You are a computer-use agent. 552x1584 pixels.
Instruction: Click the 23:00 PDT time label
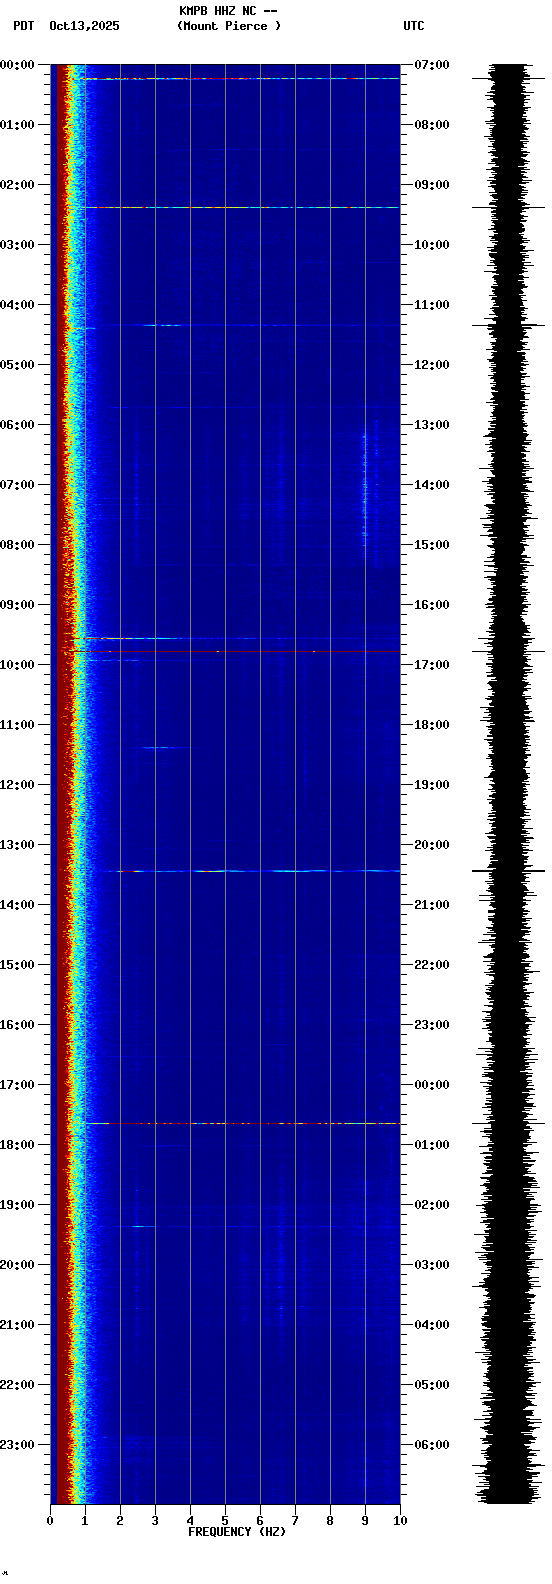point(17,1444)
